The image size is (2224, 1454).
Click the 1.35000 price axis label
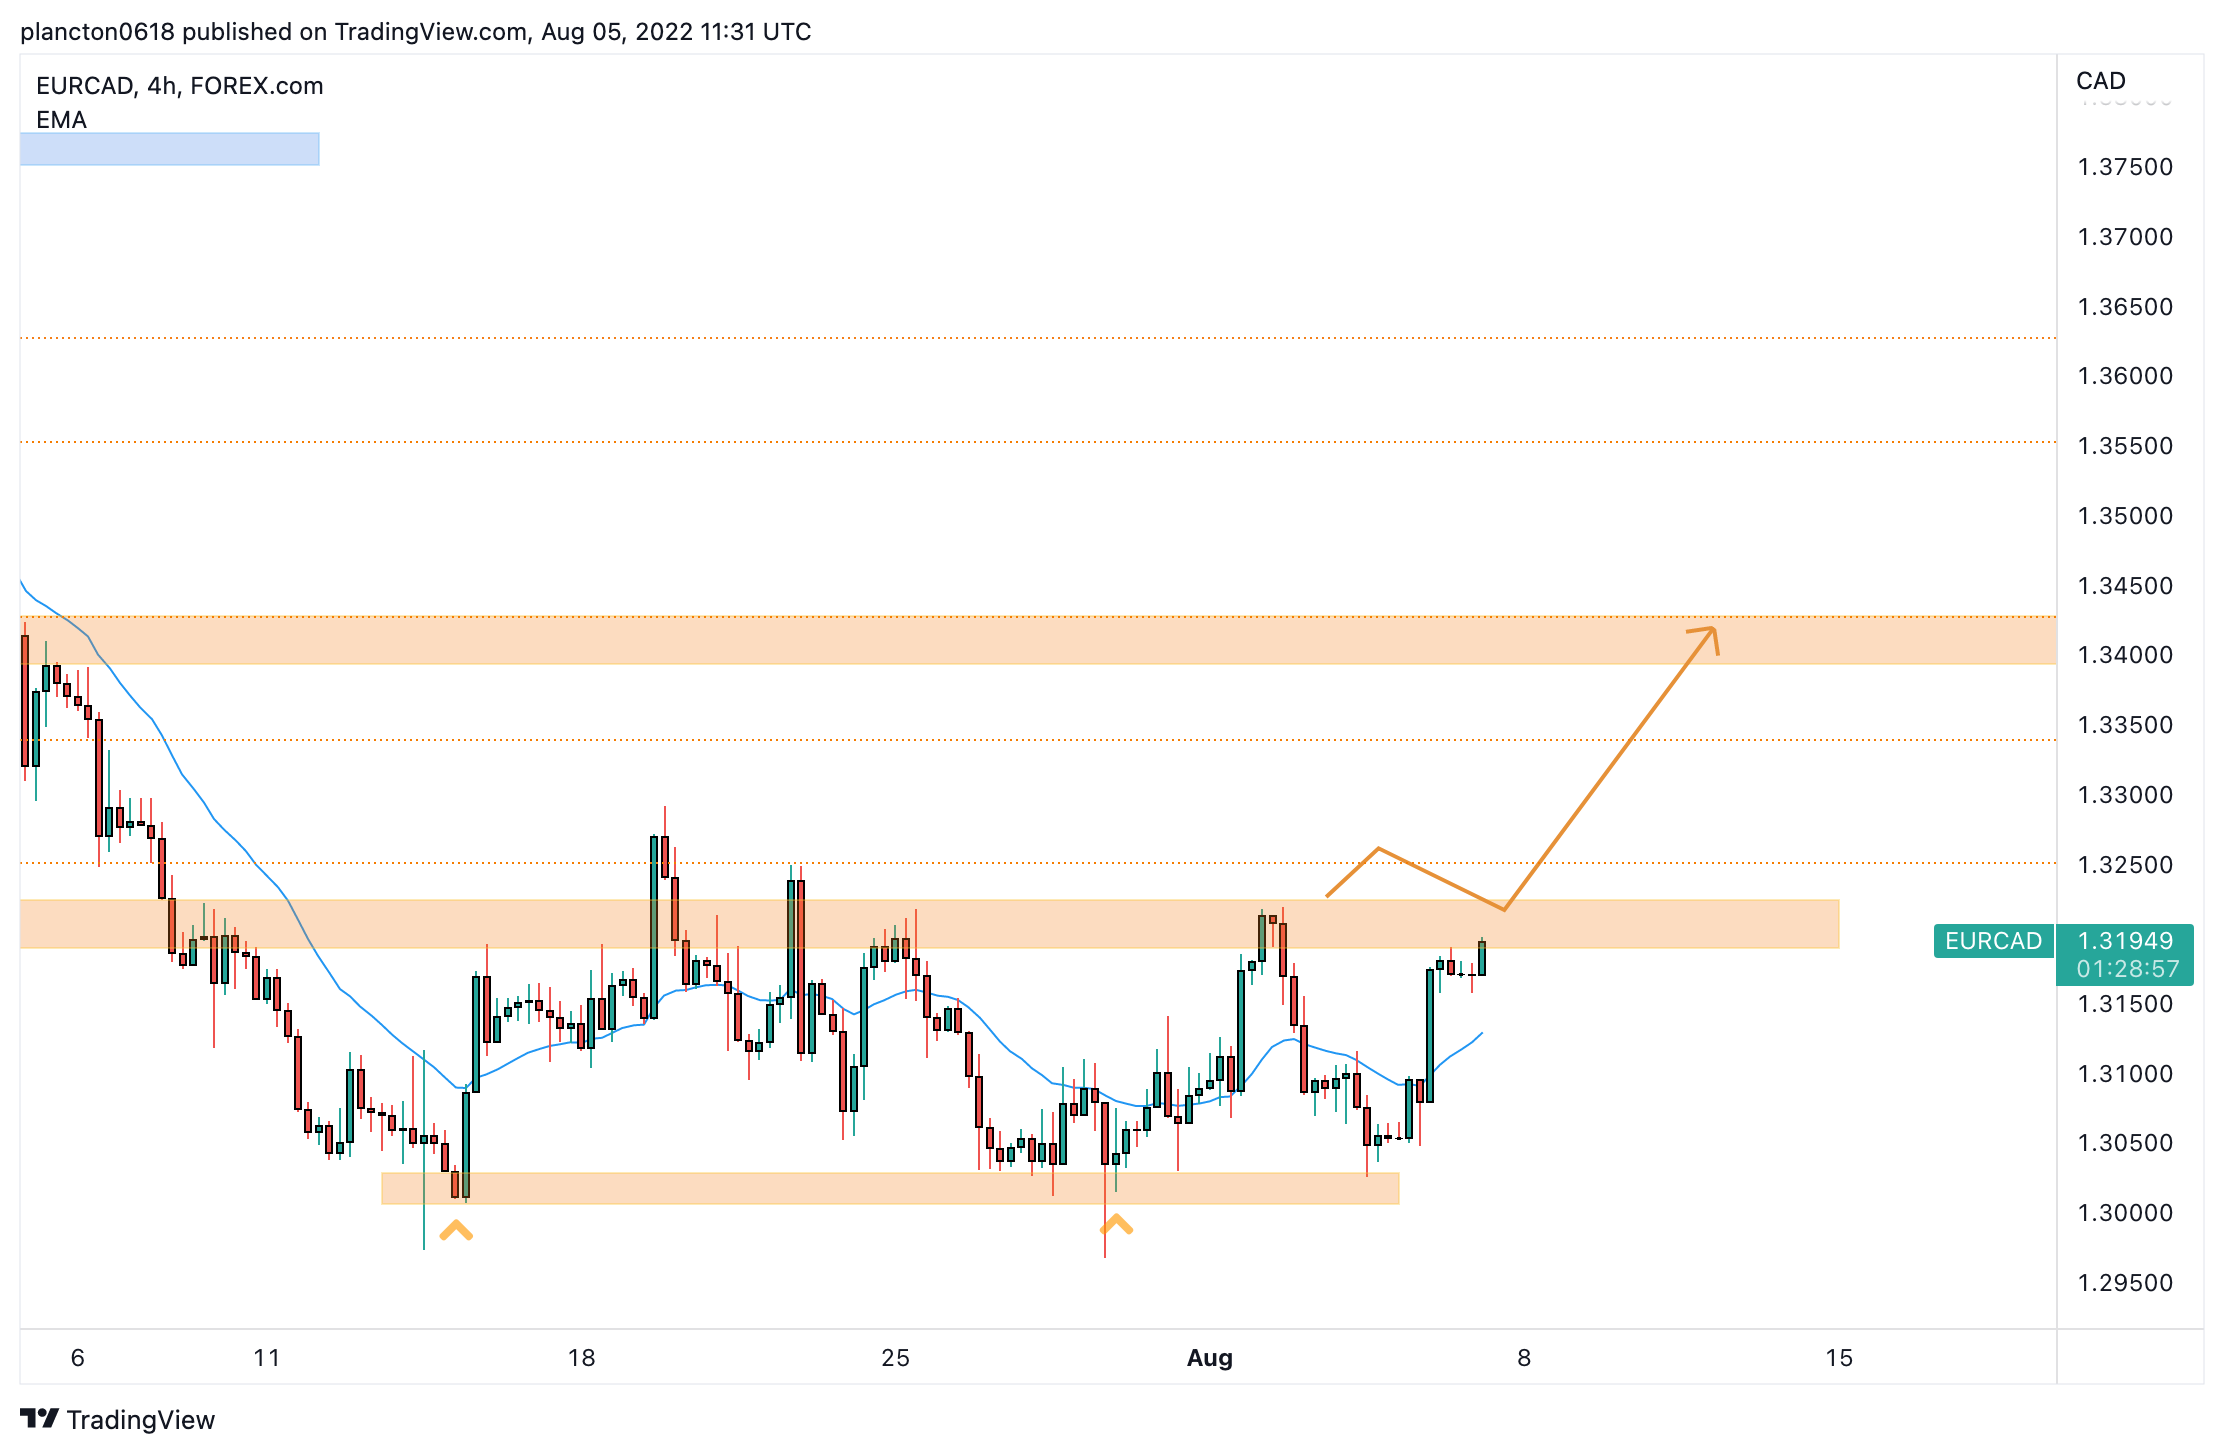point(2125,516)
